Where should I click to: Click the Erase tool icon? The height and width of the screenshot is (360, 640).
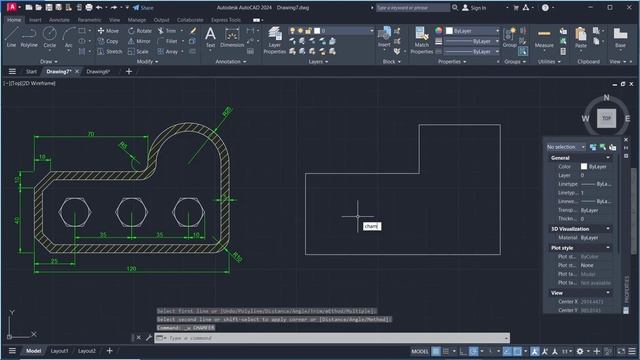pos(193,31)
